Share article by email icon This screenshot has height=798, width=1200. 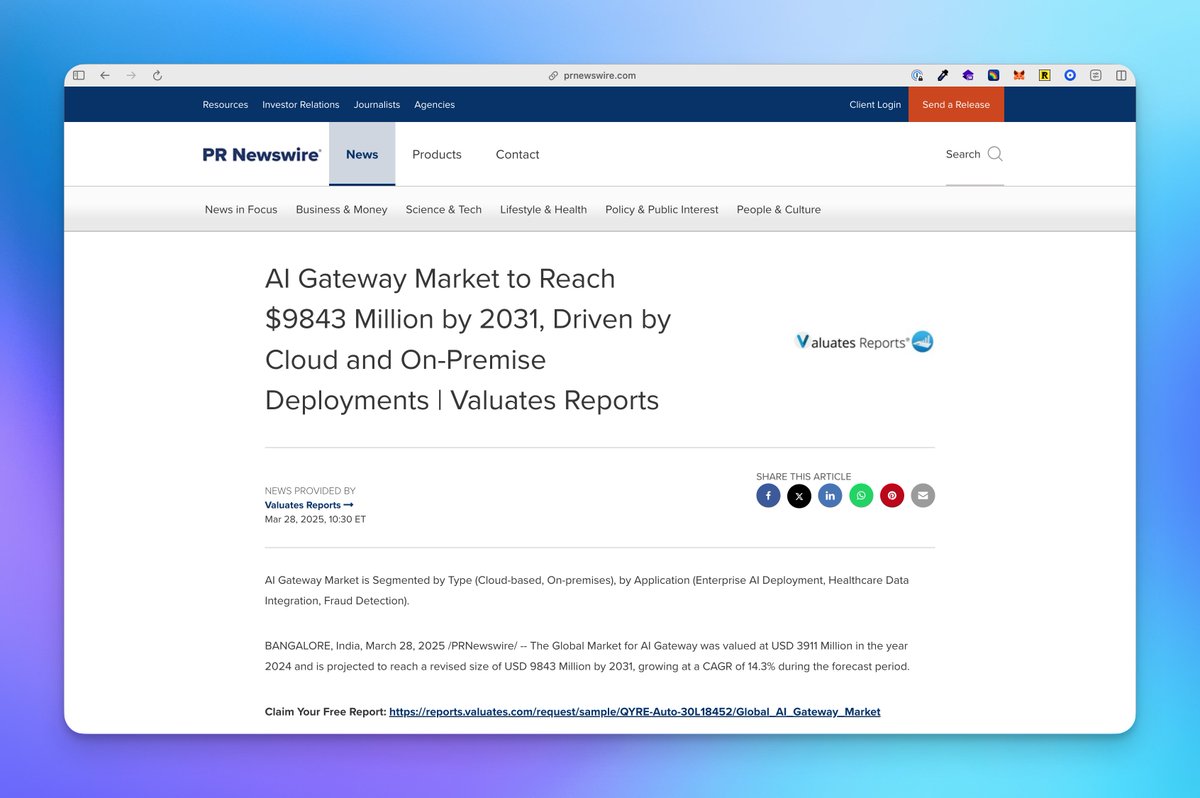pos(923,496)
